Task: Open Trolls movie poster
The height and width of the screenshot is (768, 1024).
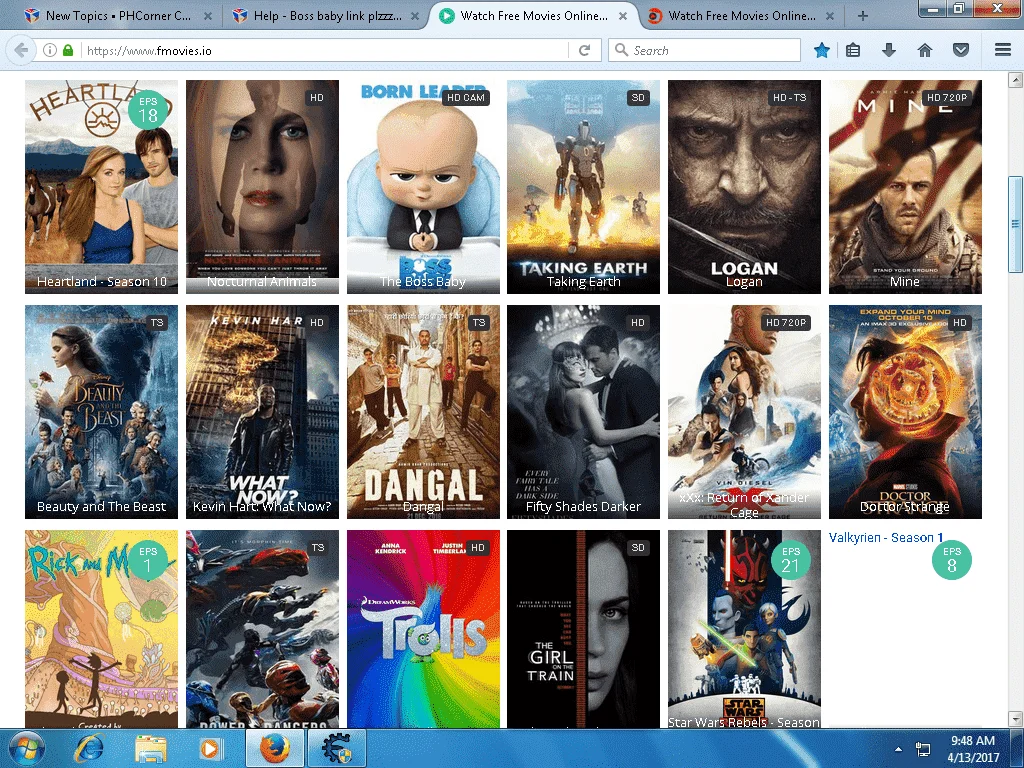Action: point(423,629)
